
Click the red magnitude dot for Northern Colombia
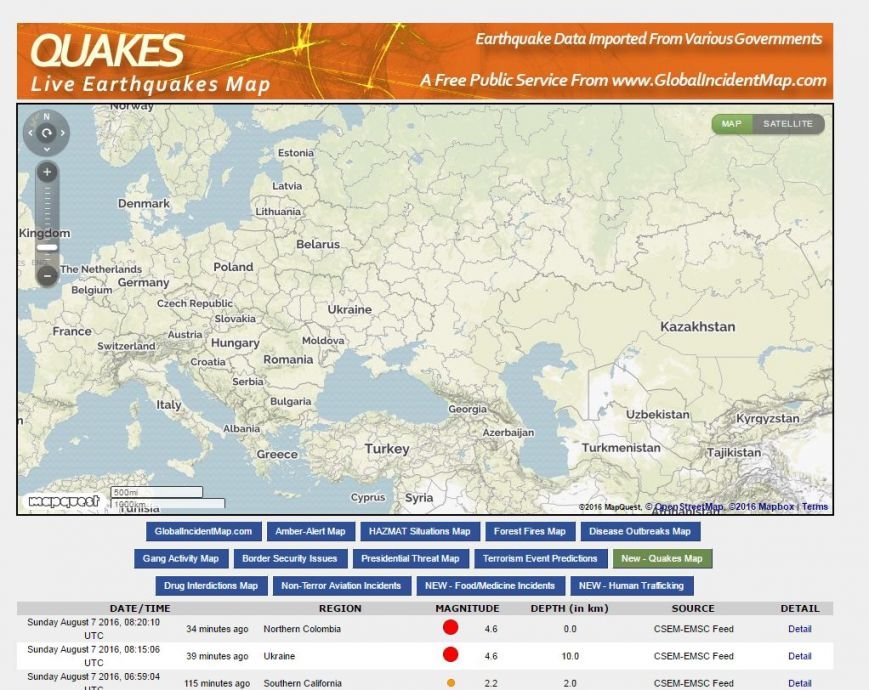[451, 627]
